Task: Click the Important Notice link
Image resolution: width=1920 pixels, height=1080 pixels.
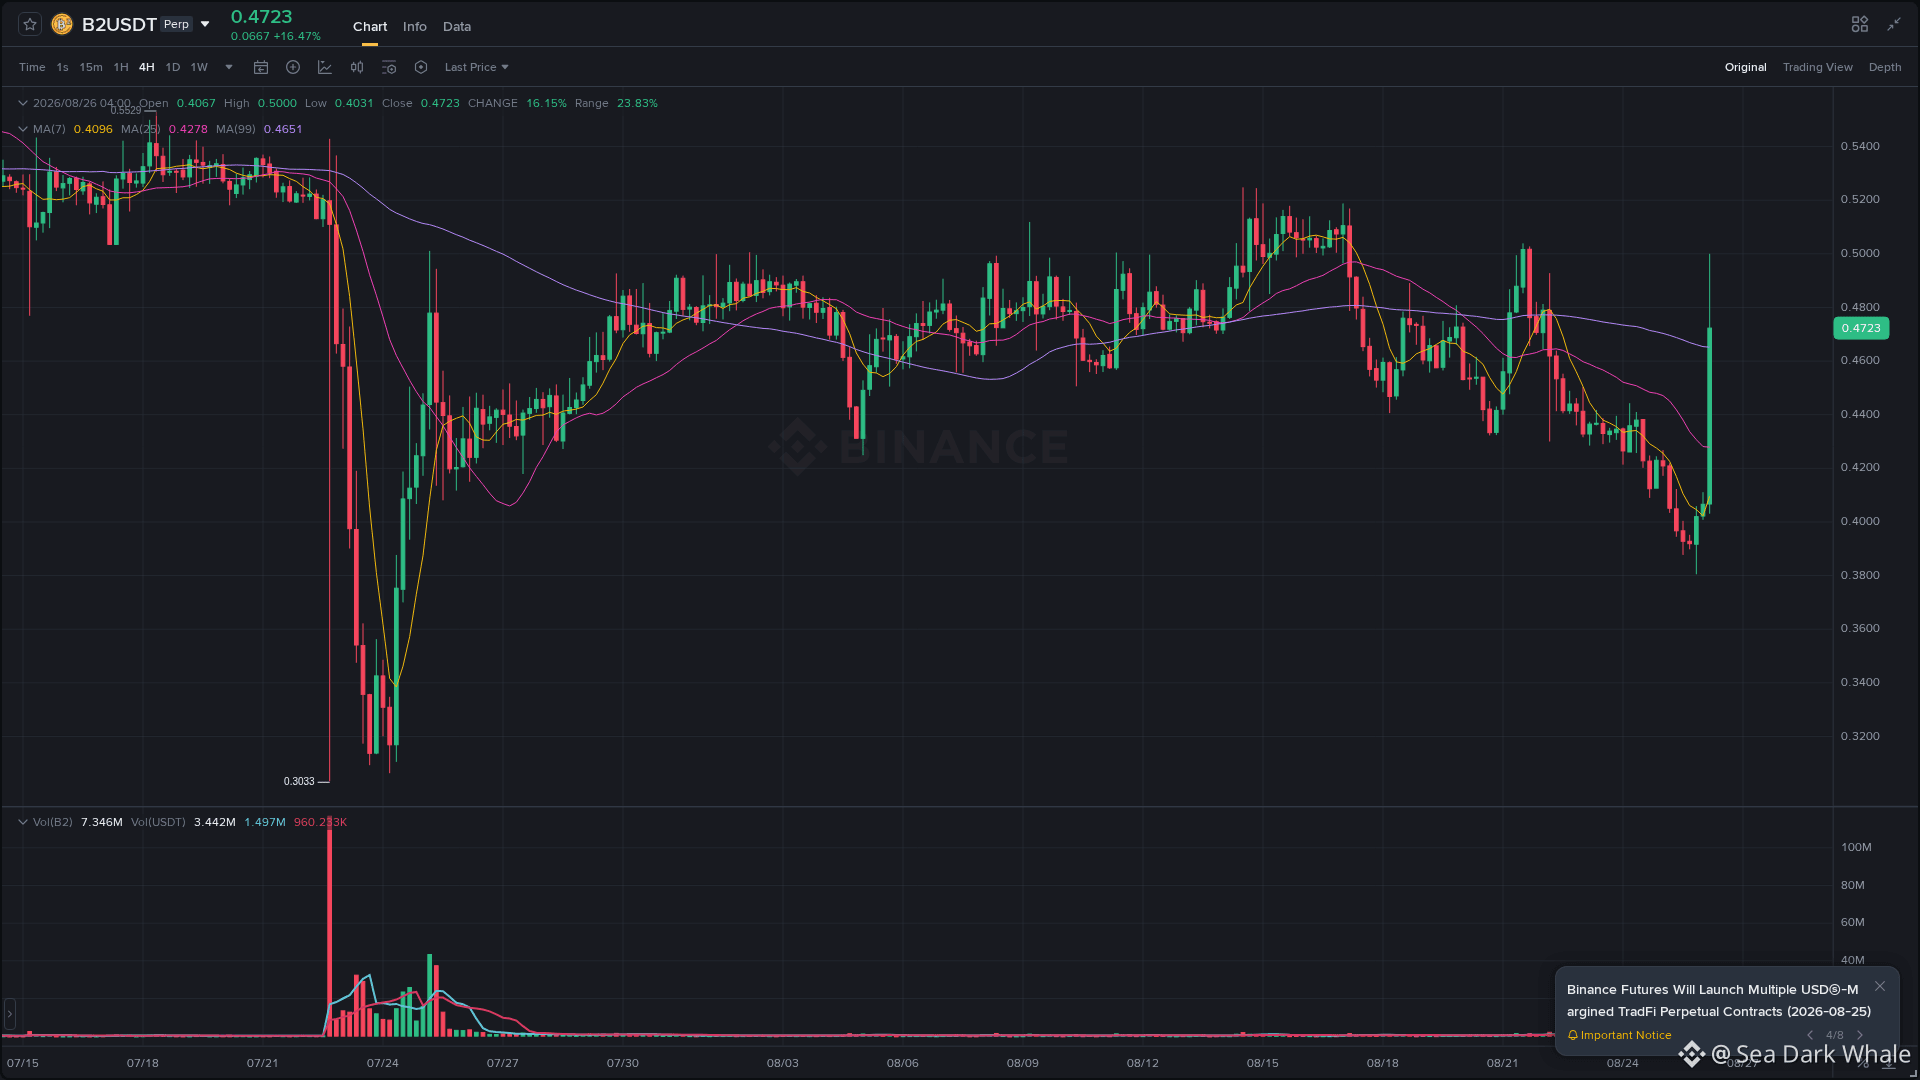Action: click(1626, 1035)
